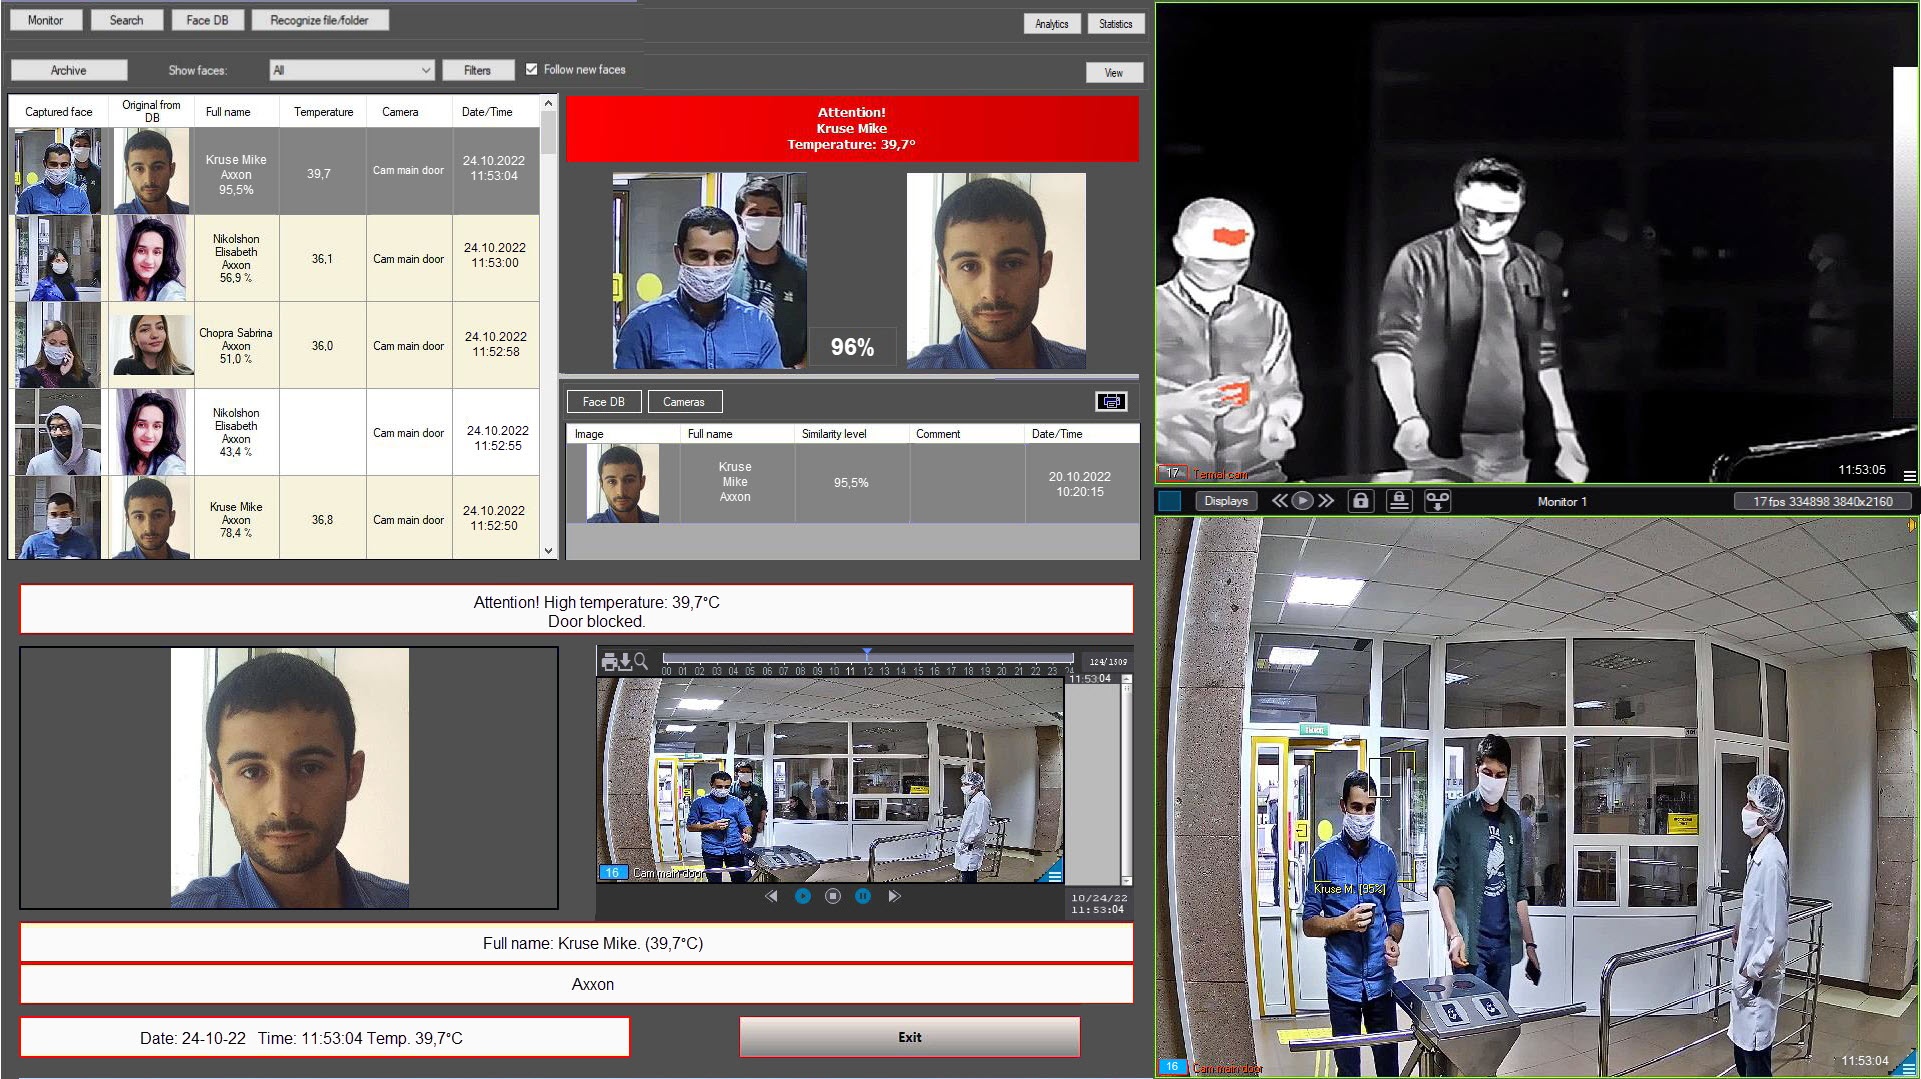Screen dimensions: 1921x1079
Task: Open the Face DB top tab
Action: click(207, 20)
